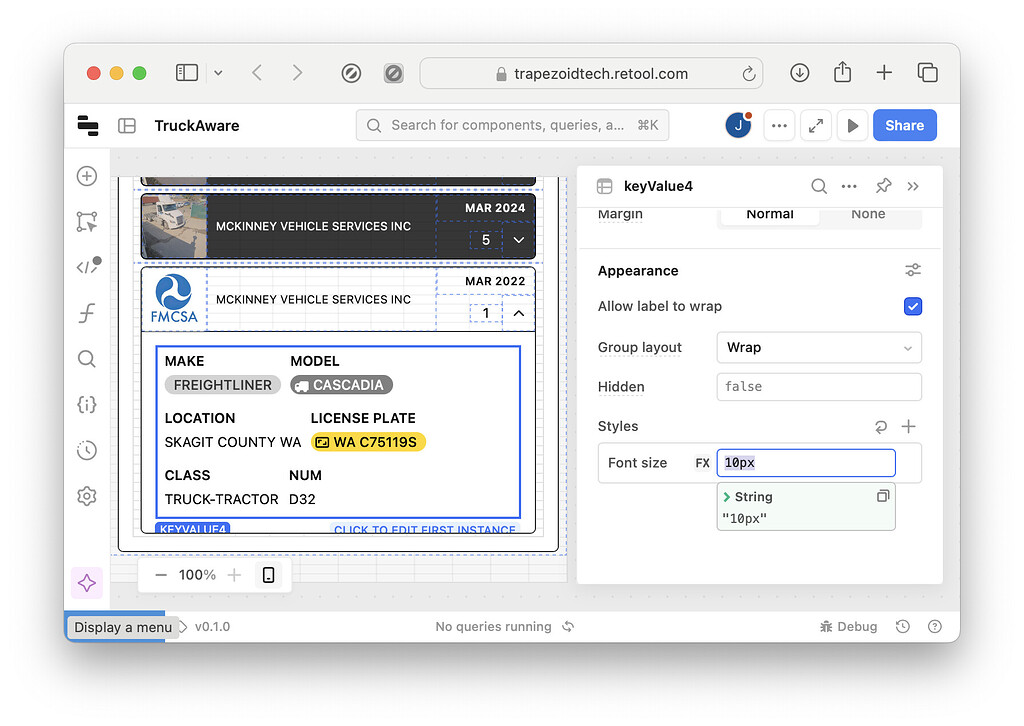This screenshot has width=1024, height=726.
Task: Zoom in the canvas with plus
Action: click(234, 575)
